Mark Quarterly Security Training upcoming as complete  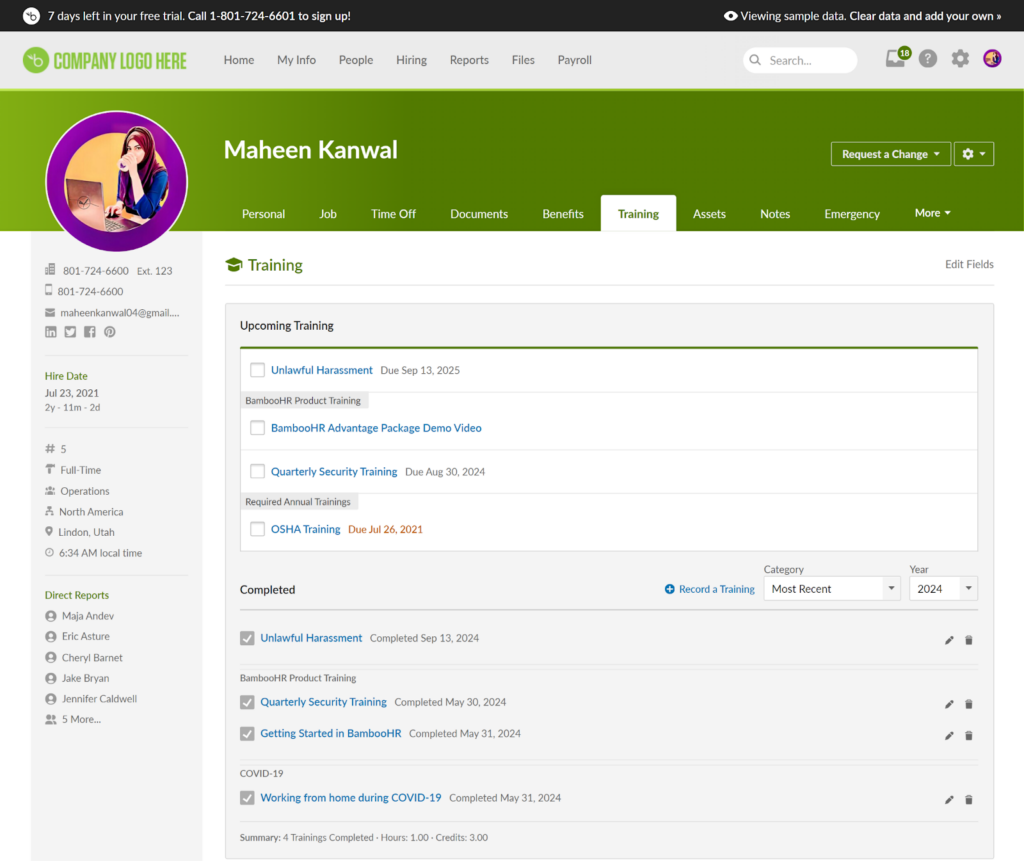(x=258, y=472)
